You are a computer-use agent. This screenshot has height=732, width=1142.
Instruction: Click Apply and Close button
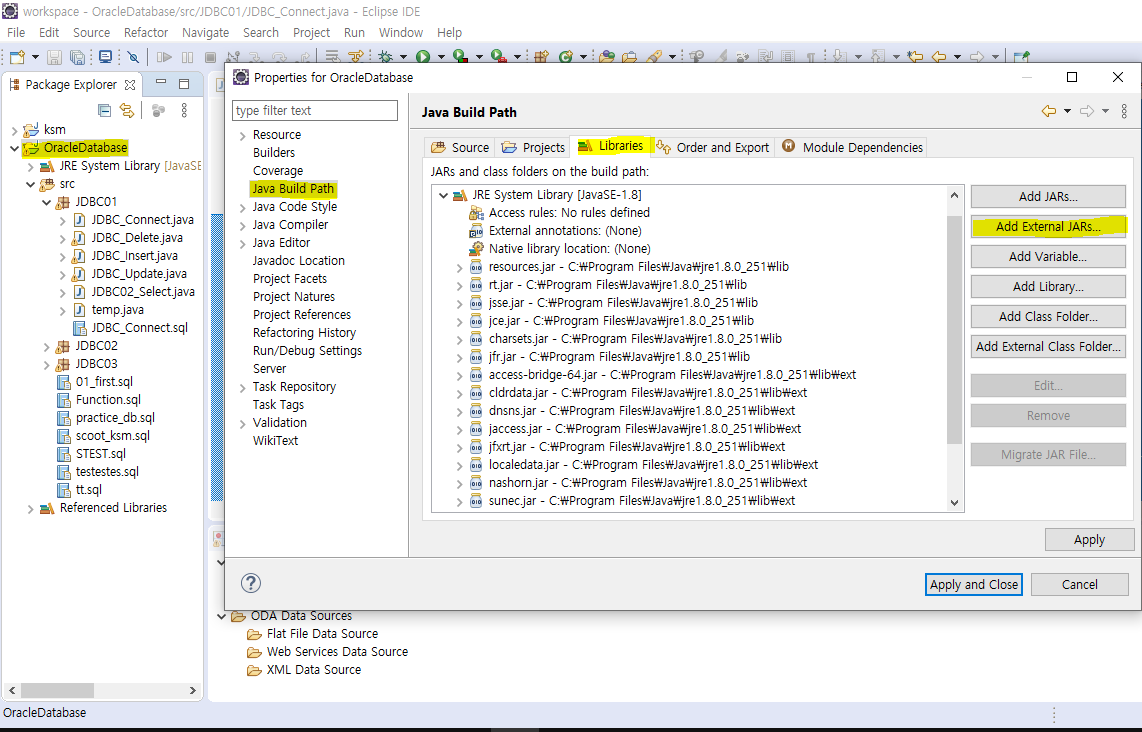pyautogui.click(x=974, y=584)
